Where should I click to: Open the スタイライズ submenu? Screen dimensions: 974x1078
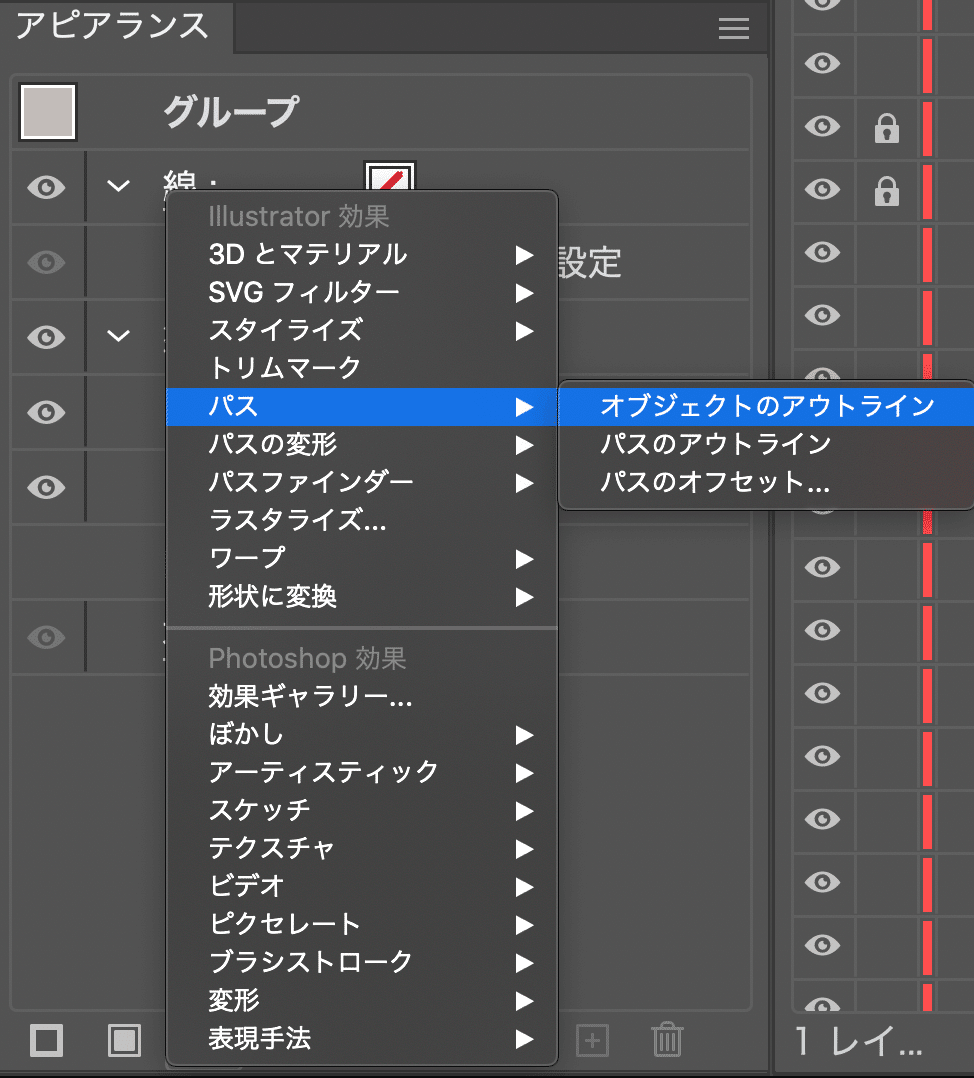click(x=362, y=331)
